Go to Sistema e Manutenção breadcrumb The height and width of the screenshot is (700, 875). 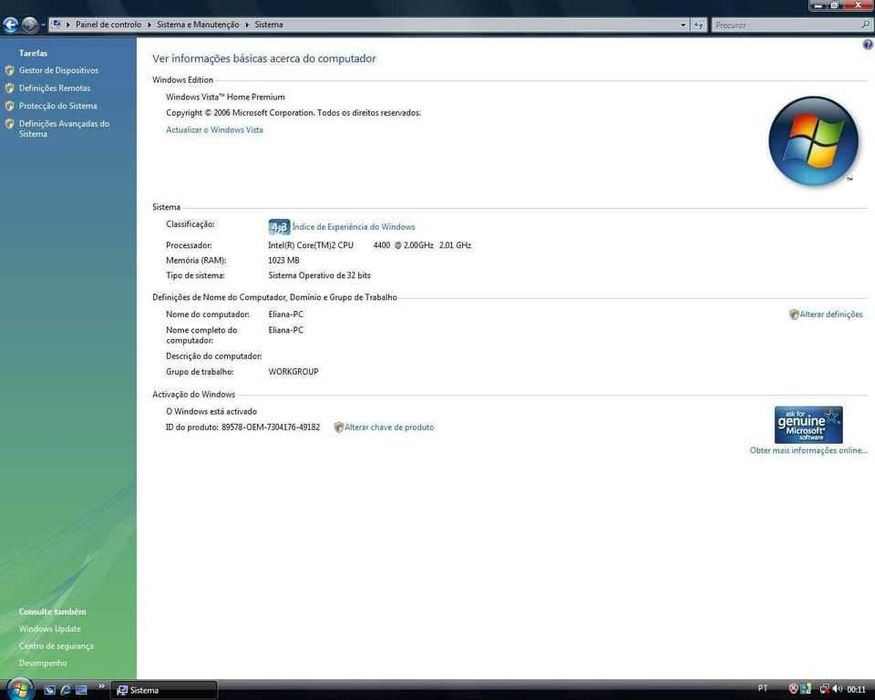pos(198,25)
